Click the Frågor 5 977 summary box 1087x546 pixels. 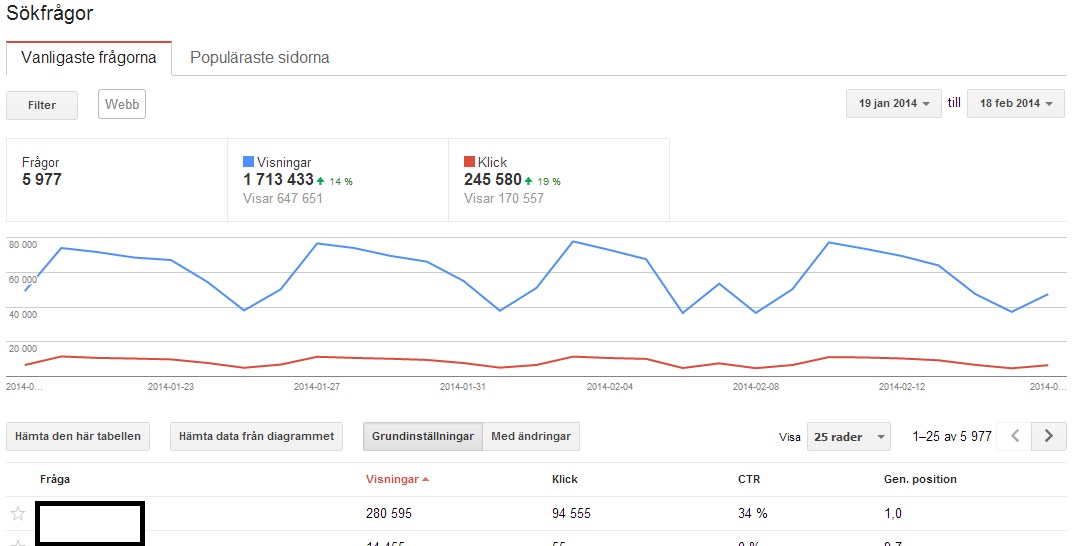coord(117,180)
